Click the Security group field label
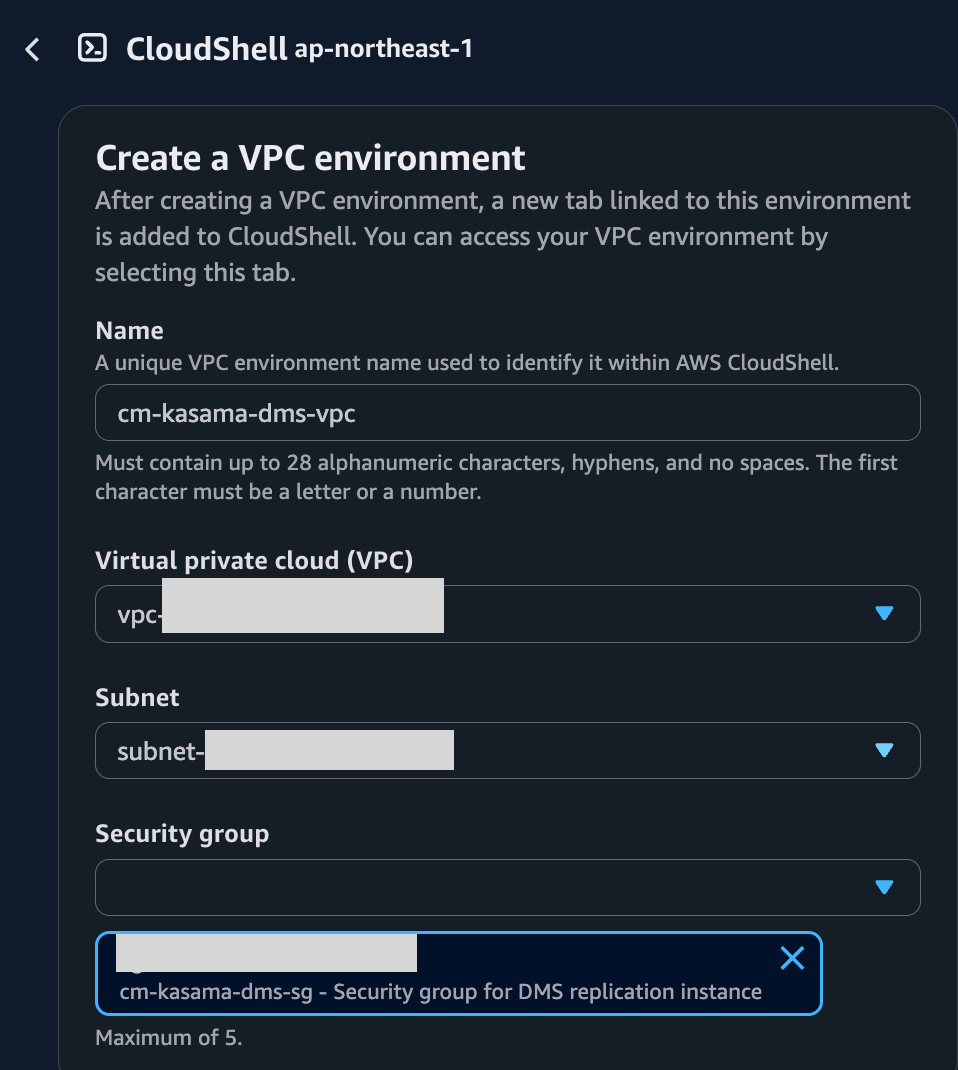The height and width of the screenshot is (1070, 958). [x=182, y=834]
